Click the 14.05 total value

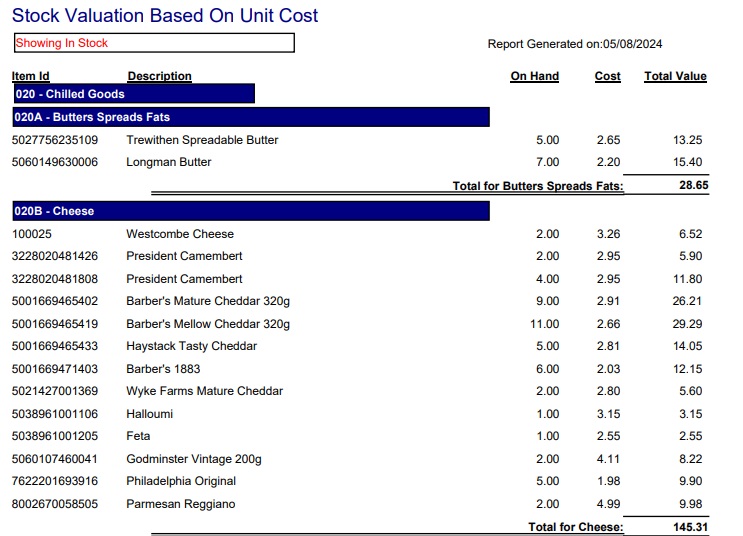coord(687,346)
